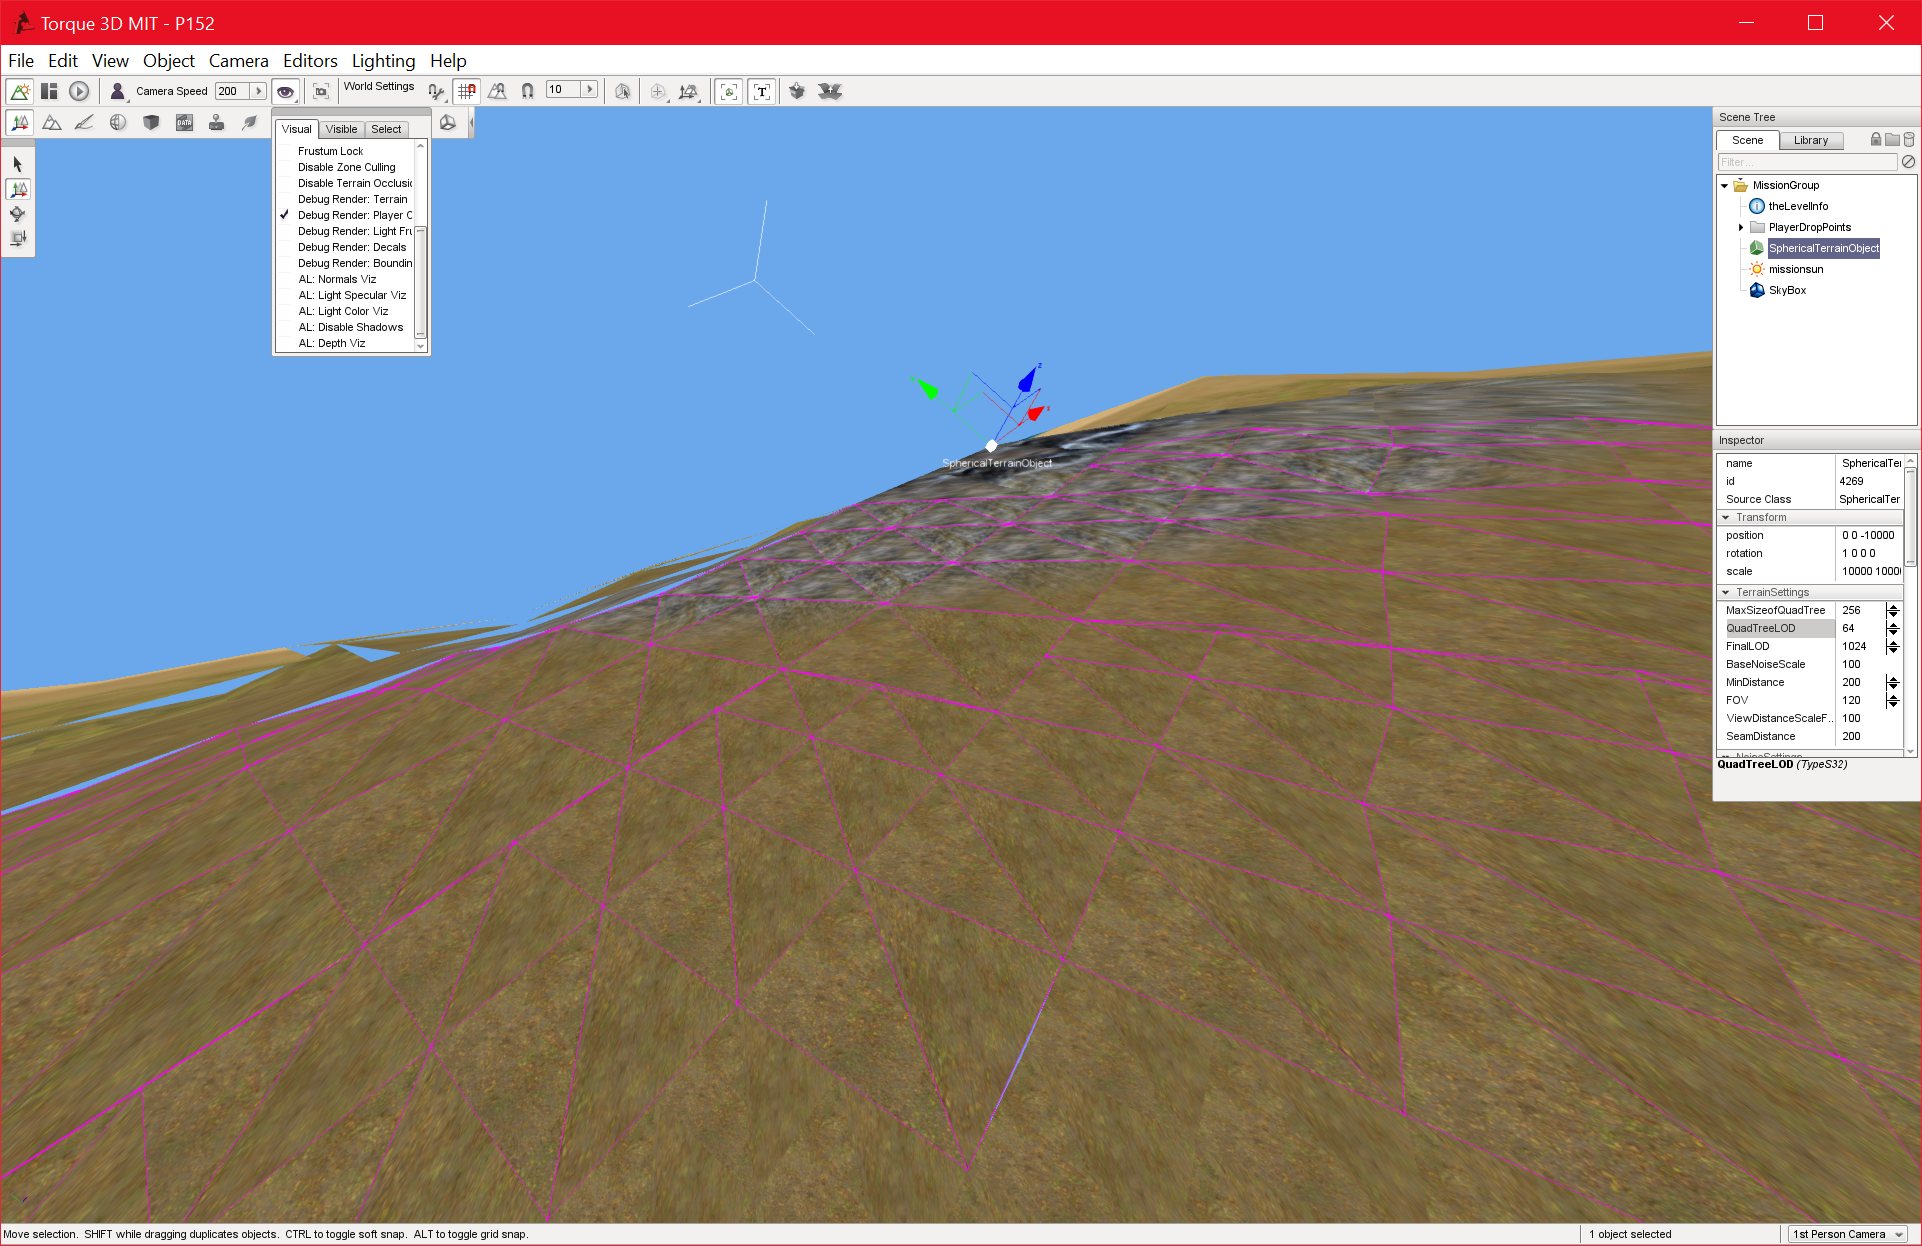Click the MaxSizeofQuadTree stepper arrows
The height and width of the screenshot is (1246, 1922).
[1893, 611]
